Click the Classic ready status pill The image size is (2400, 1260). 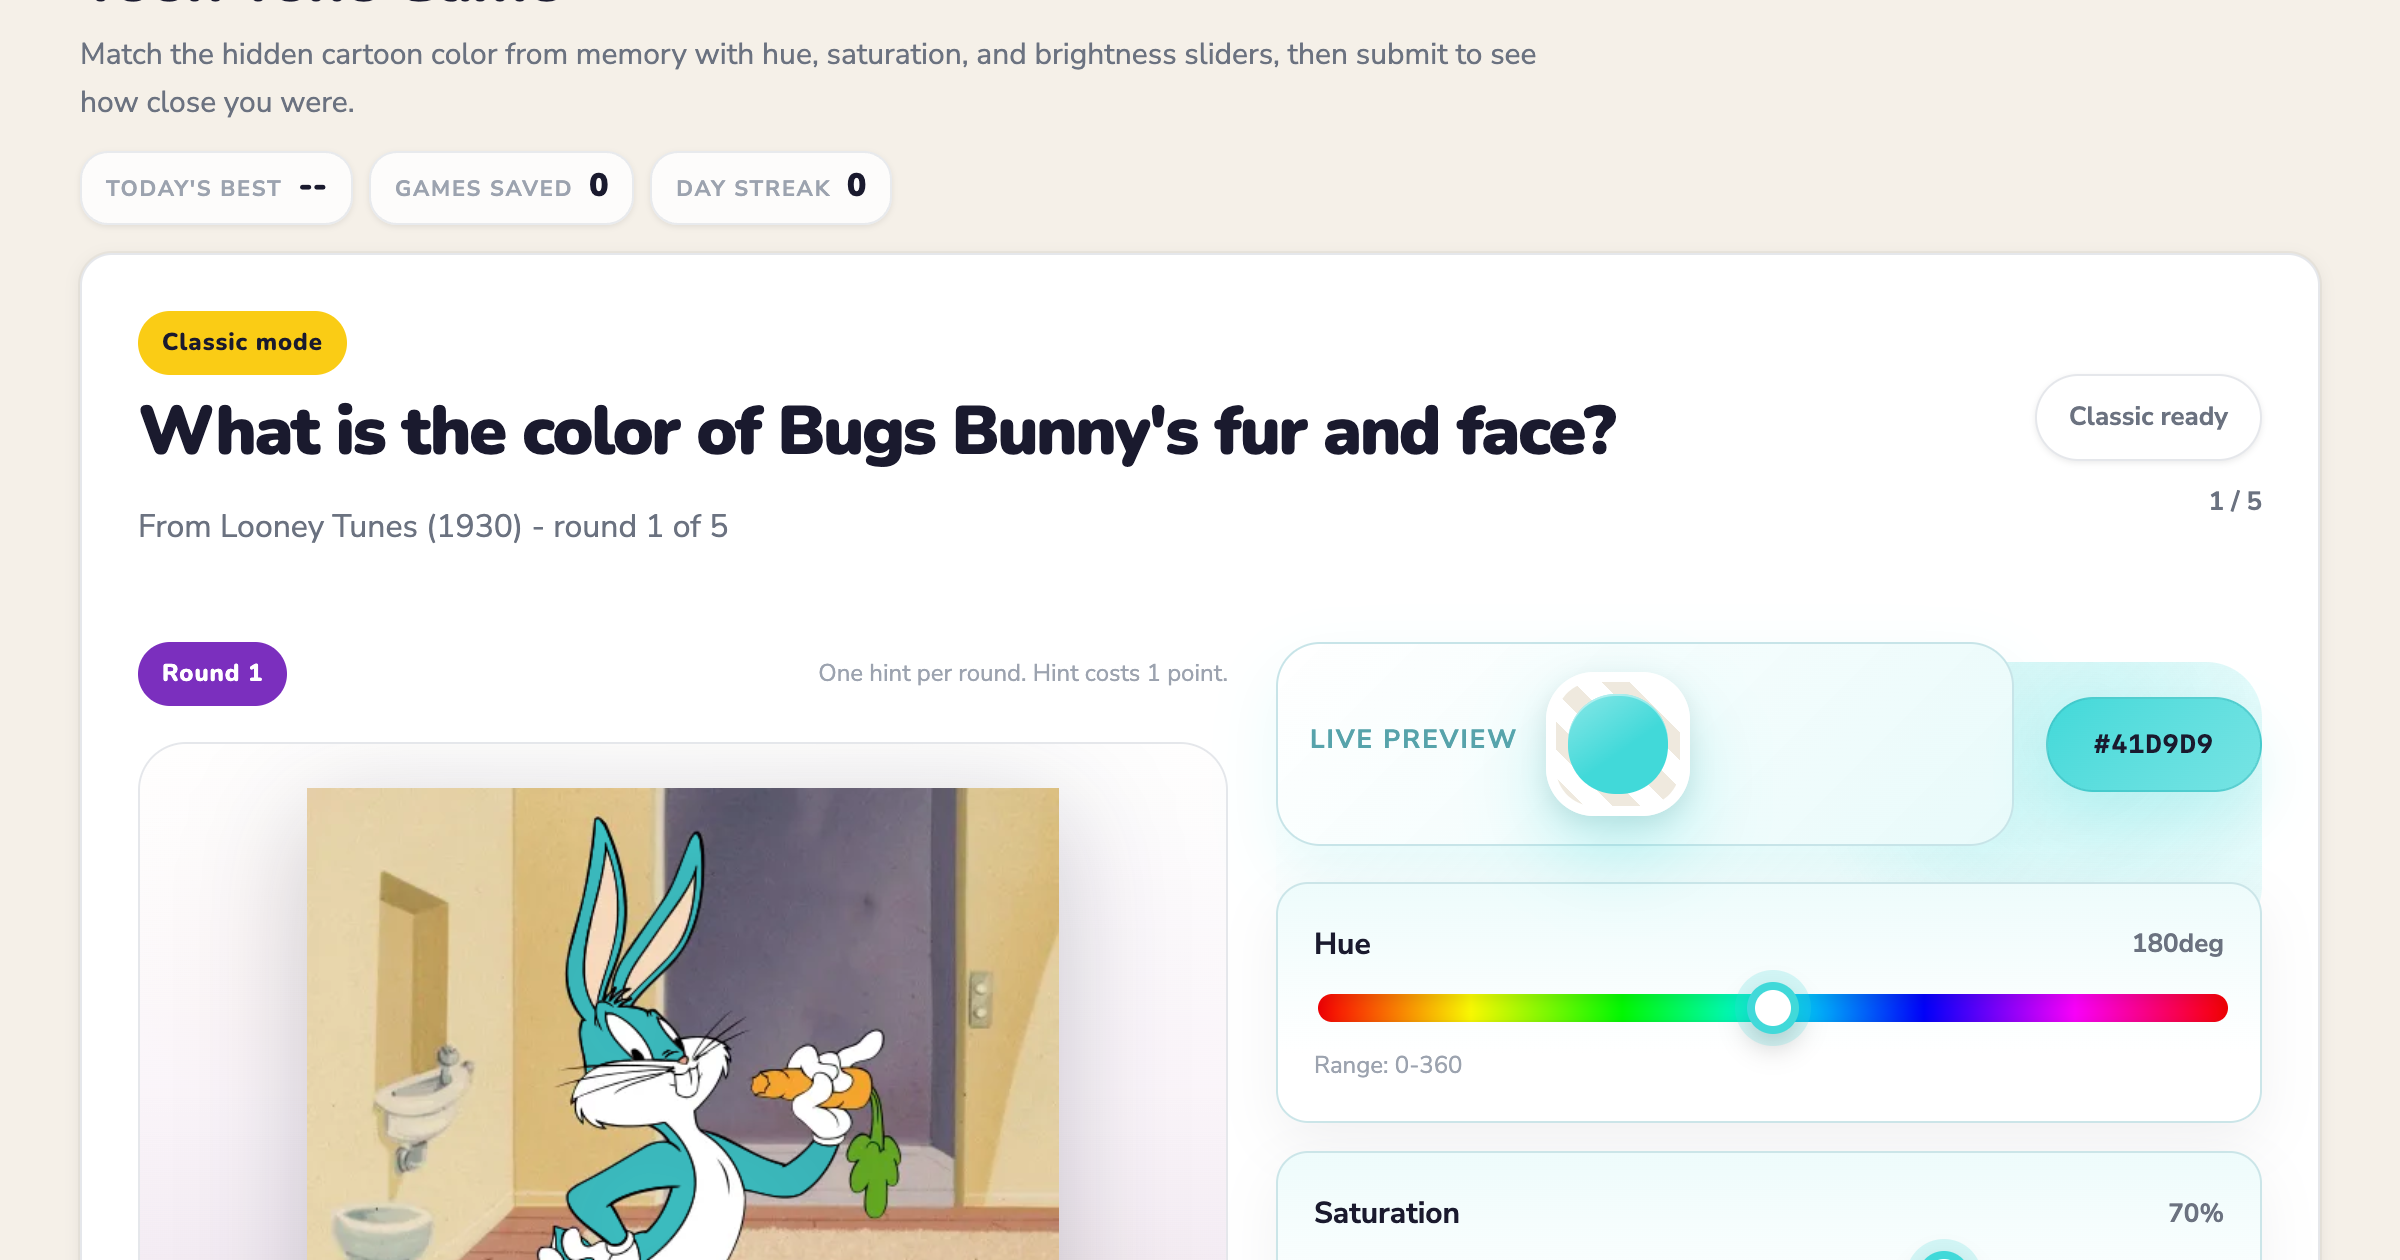pyautogui.click(x=2148, y=417)
